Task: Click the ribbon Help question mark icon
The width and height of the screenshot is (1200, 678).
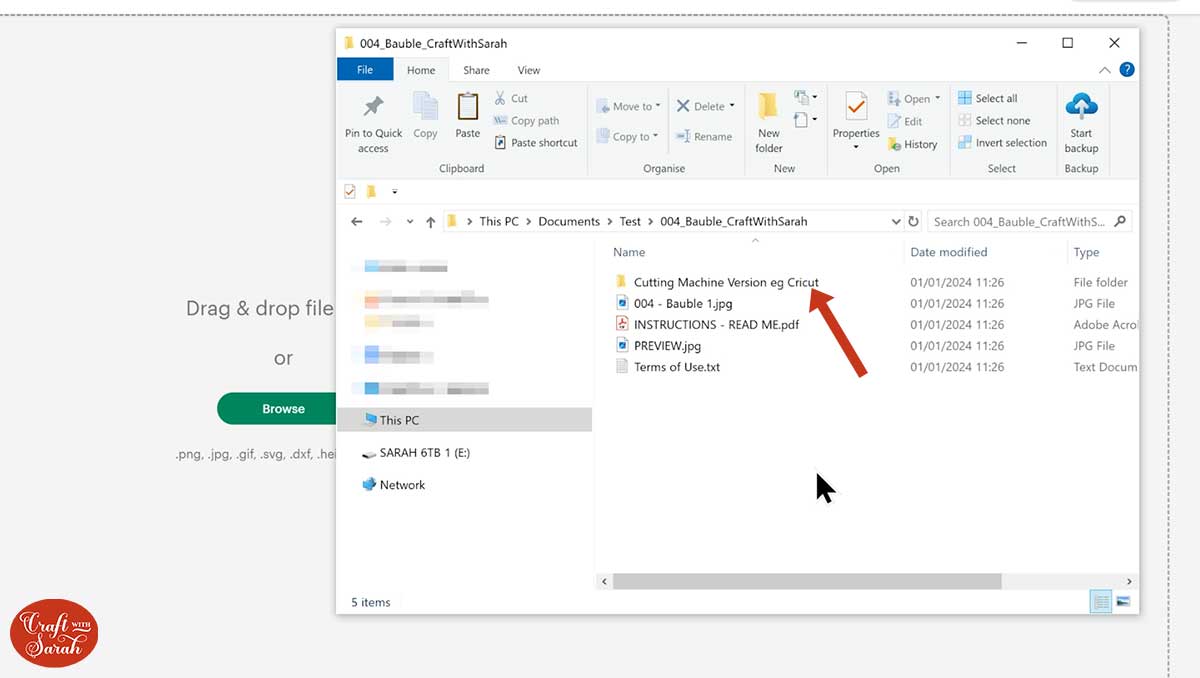Action: click(x=1126, y=70)
